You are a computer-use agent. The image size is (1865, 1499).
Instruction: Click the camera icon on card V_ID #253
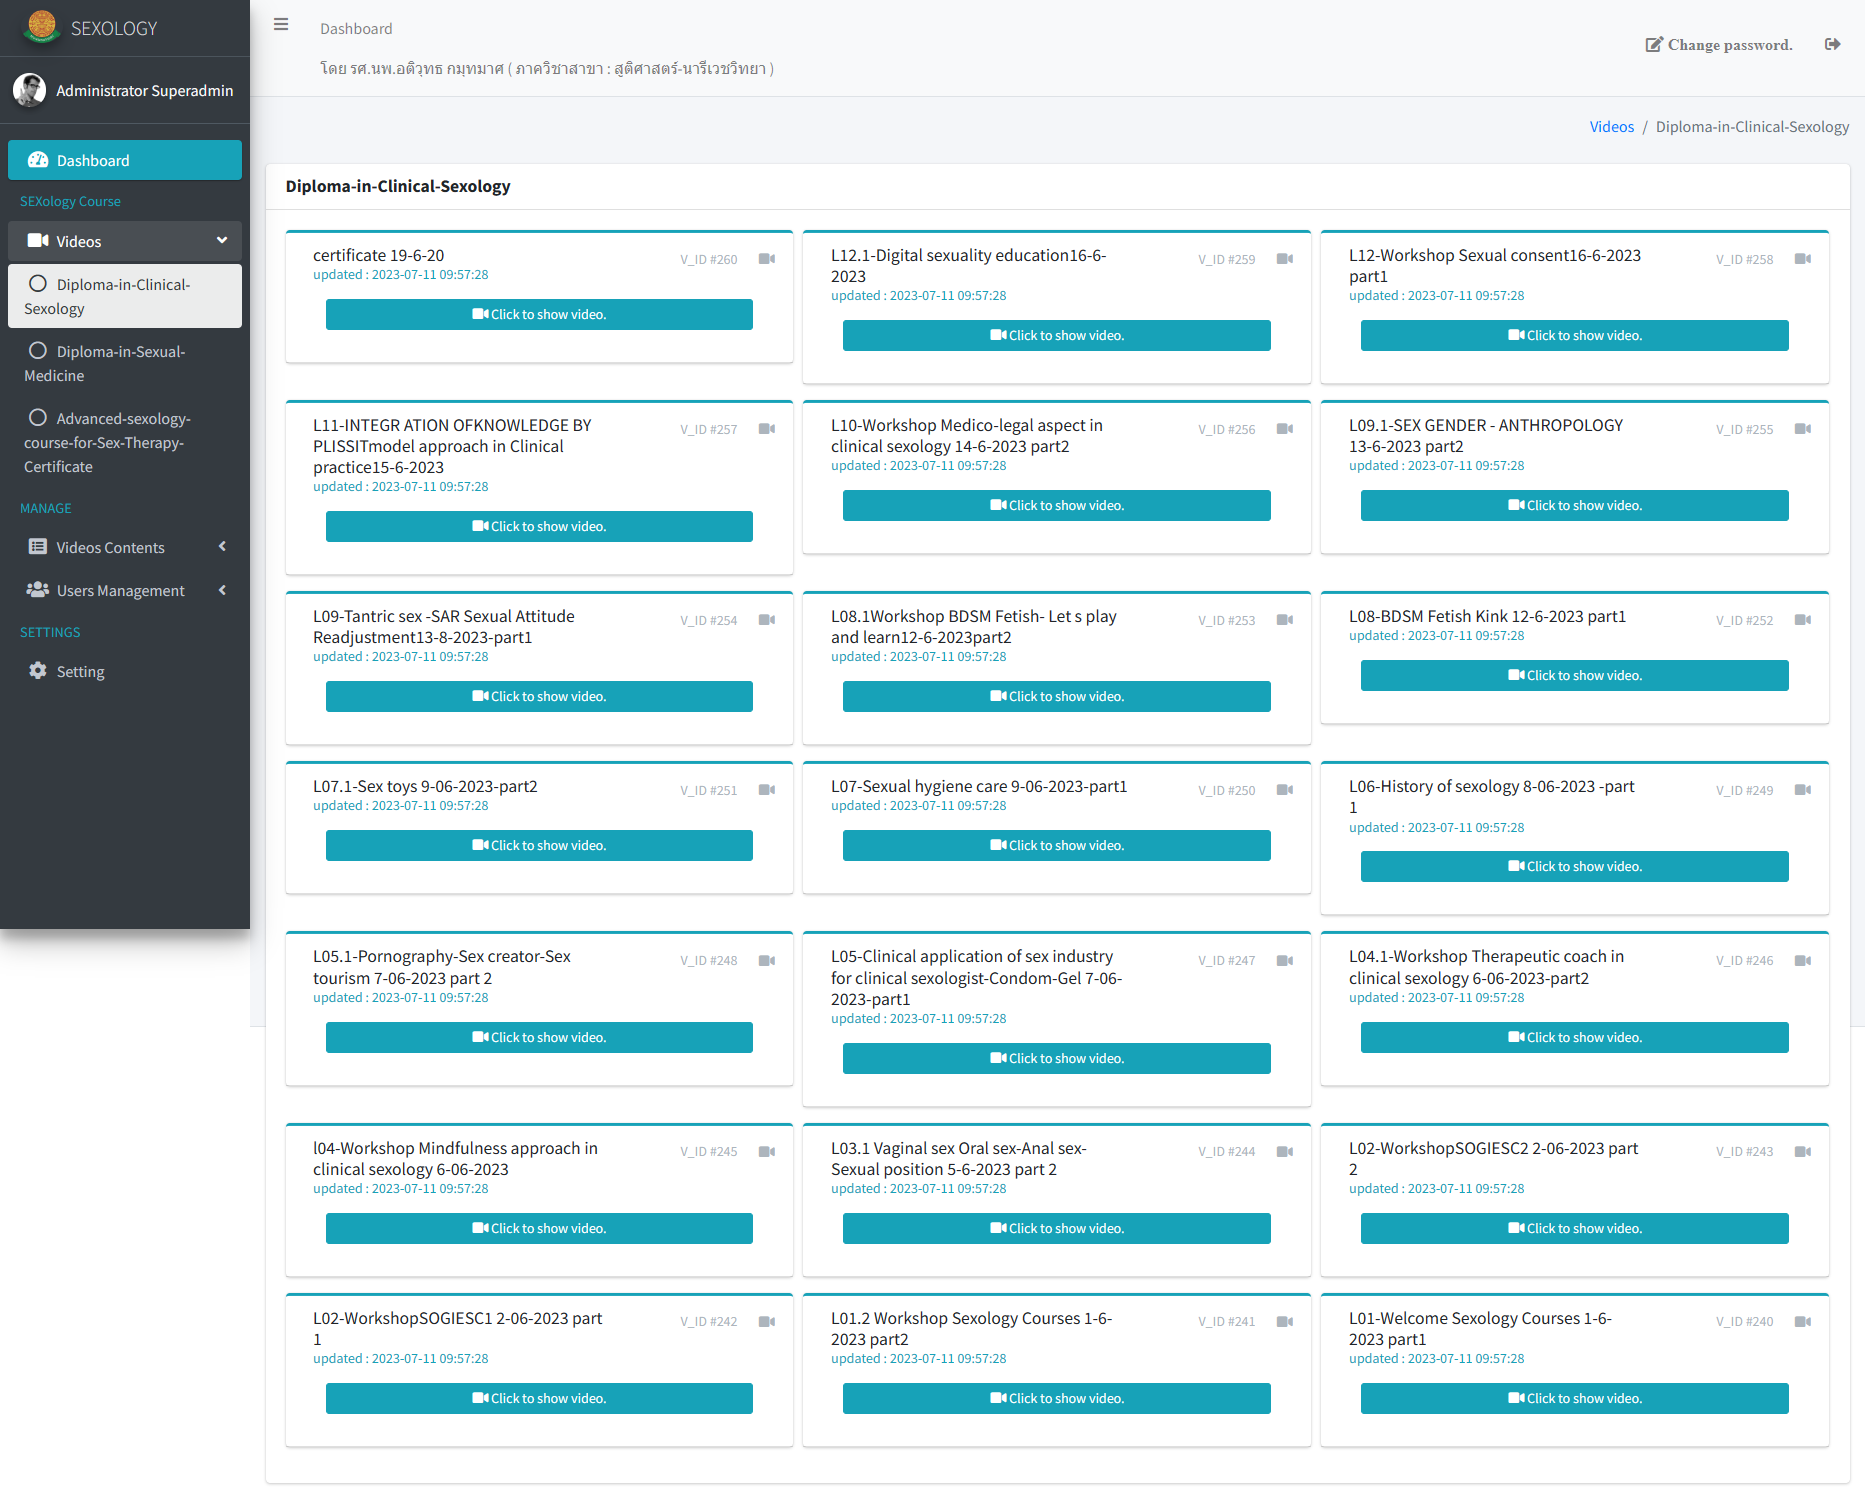pyautogui.click(x=1285, y=620)
